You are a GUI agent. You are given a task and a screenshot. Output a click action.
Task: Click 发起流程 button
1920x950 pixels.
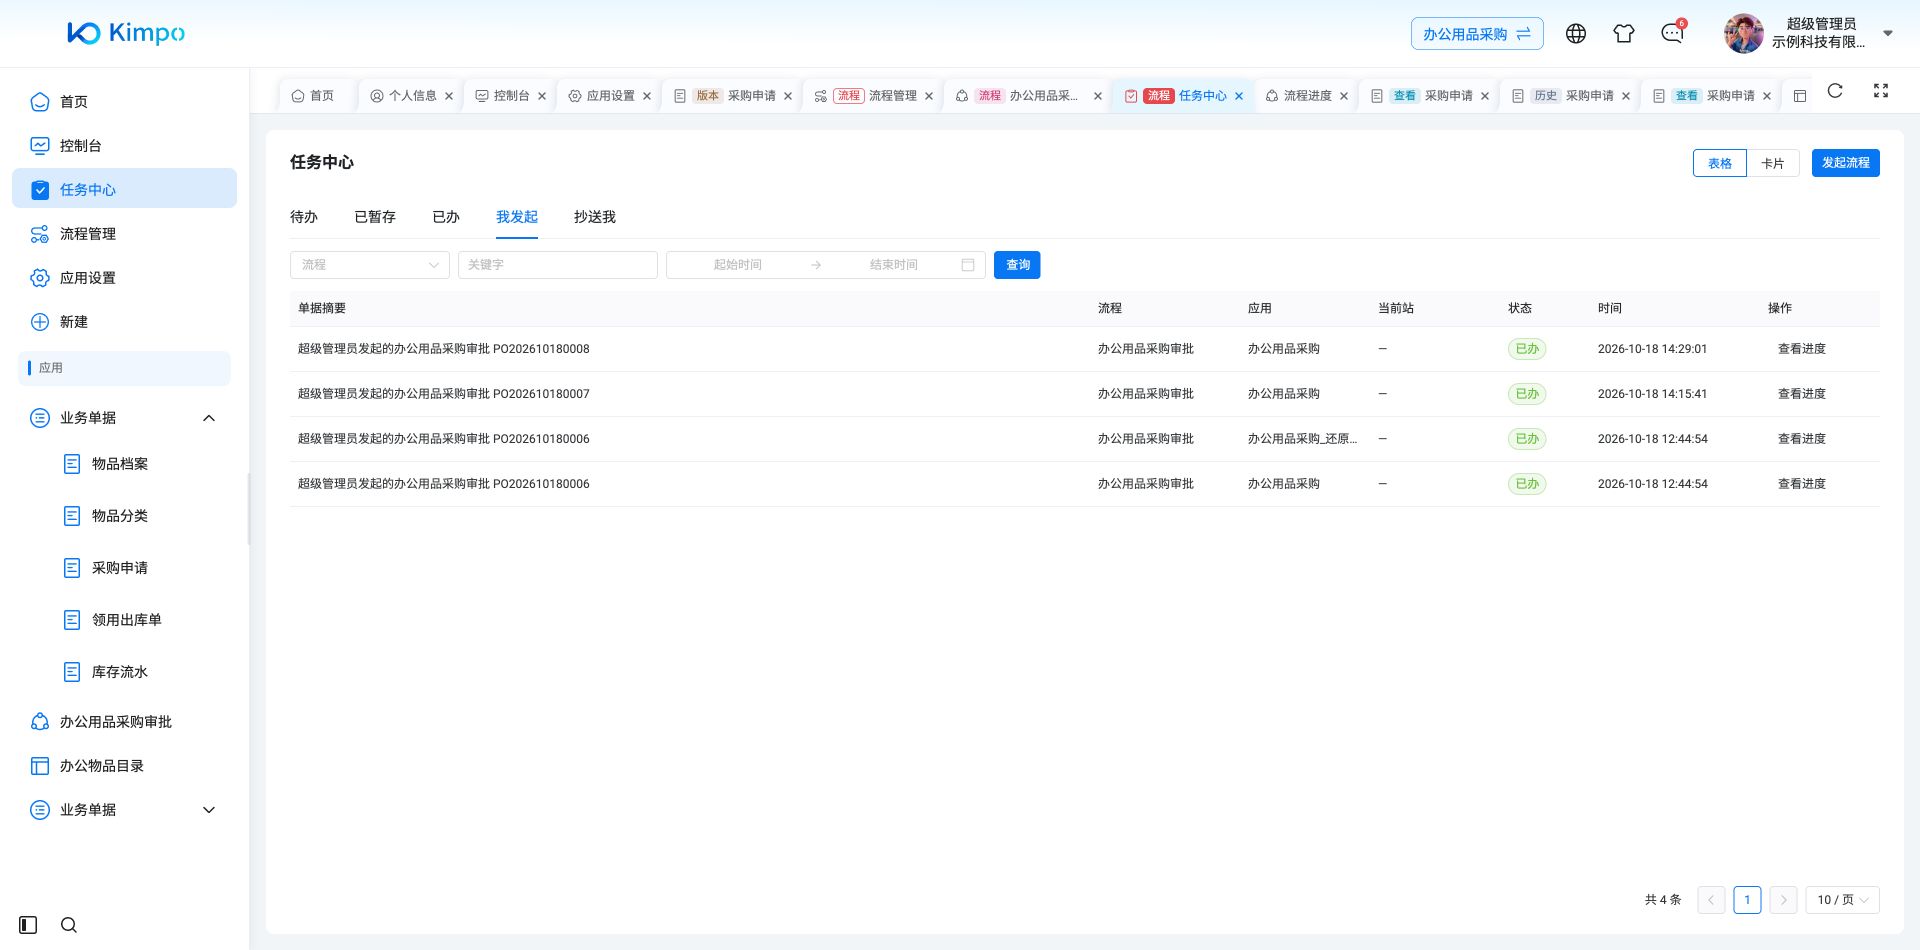click(1846, 163)
